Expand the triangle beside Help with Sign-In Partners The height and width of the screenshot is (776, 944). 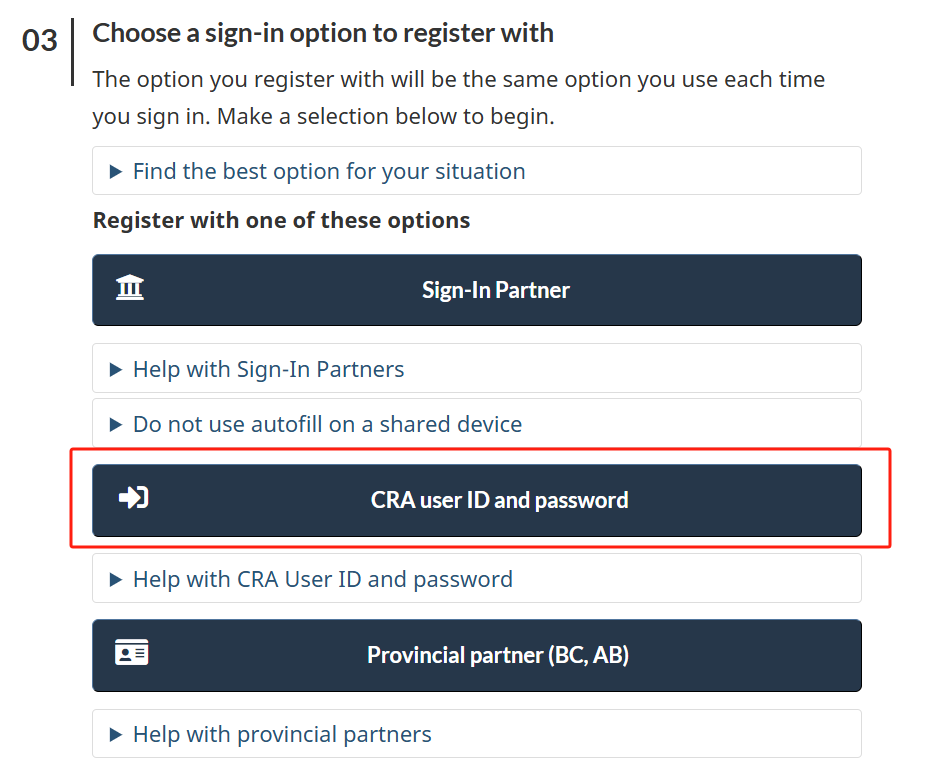pos(116,370)
